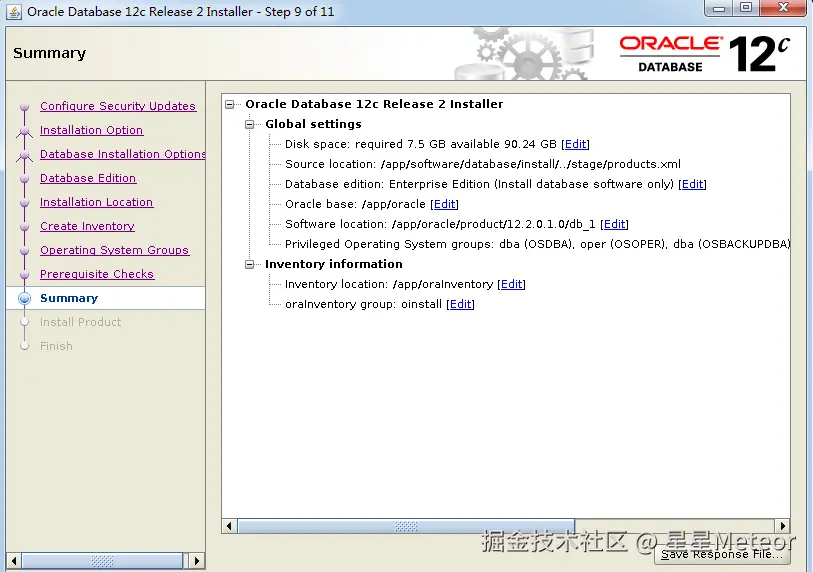Go to the Installation Option step
This screenshot has height=572, width=813.
point(91,130)
